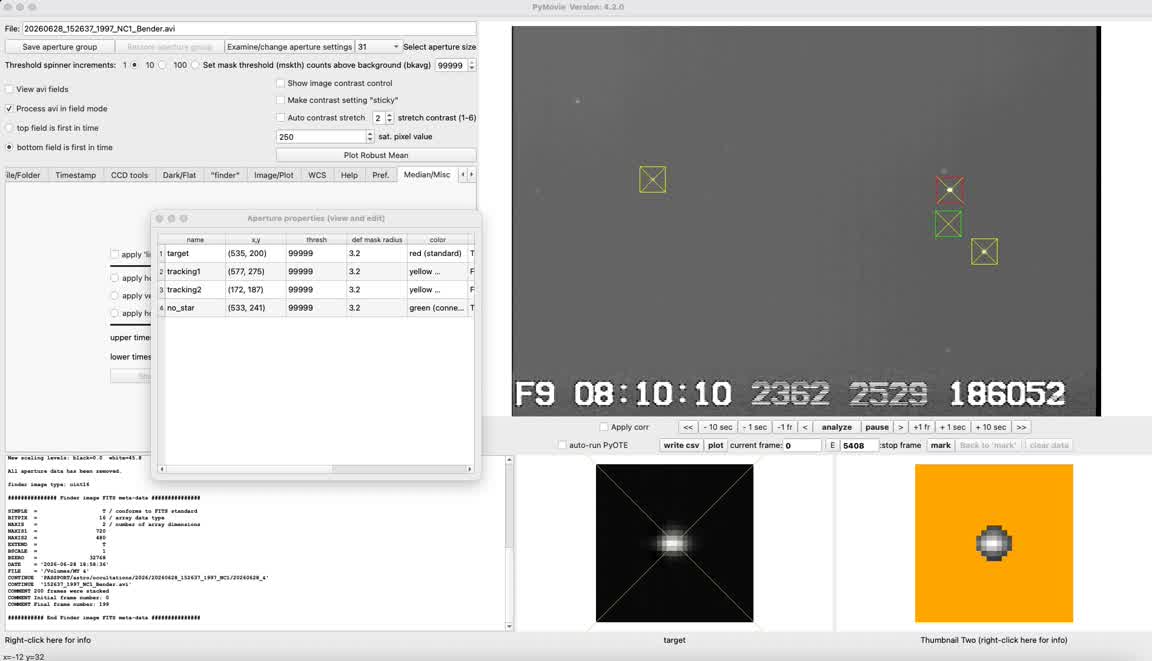The height and width of the screenshot is (661, 1152).
Task: Select the no_star aperture row
Action: pos(316,308)
